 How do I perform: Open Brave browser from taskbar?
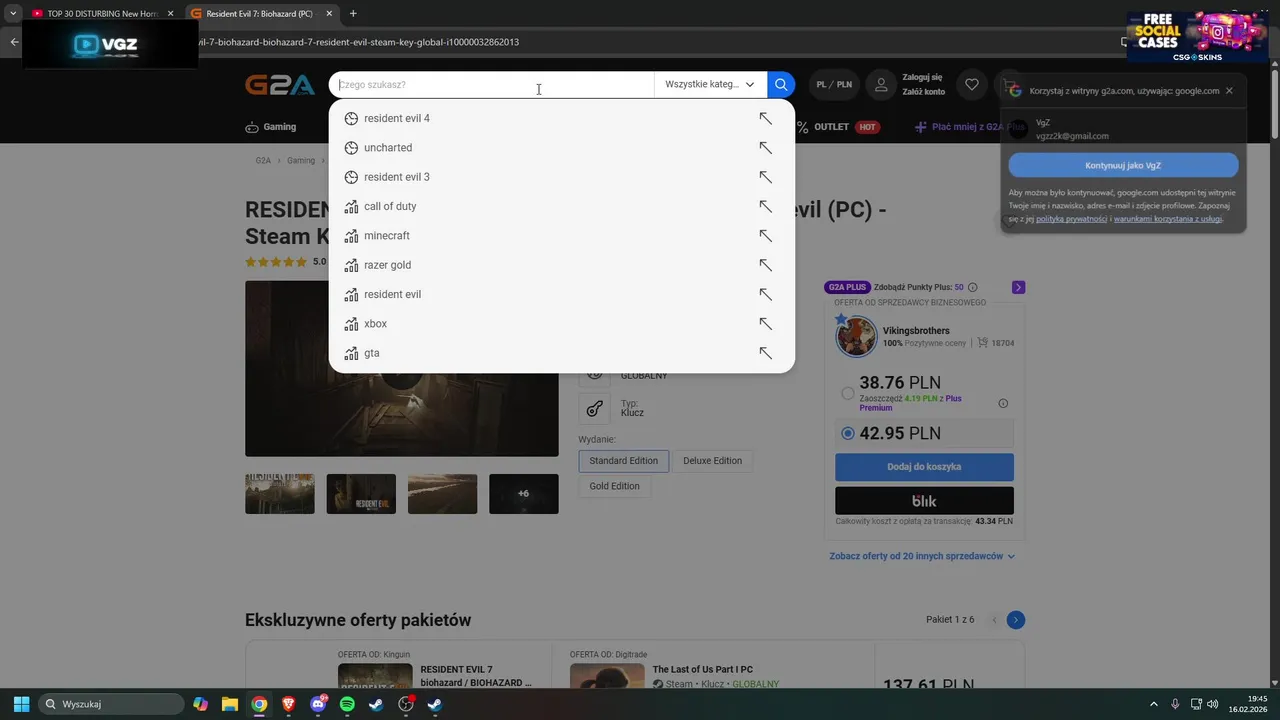[x=289, y=704]
